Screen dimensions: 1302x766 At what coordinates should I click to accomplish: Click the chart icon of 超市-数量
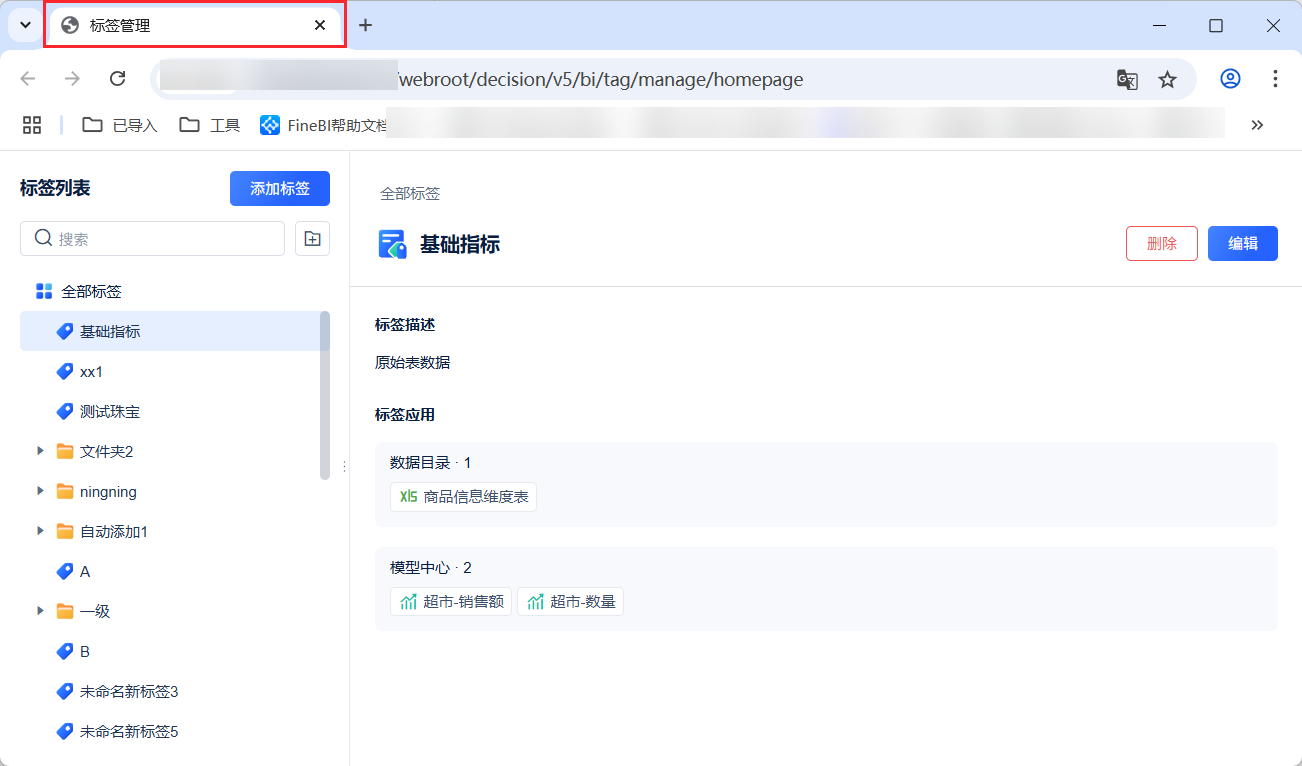[x=536, y=601]
